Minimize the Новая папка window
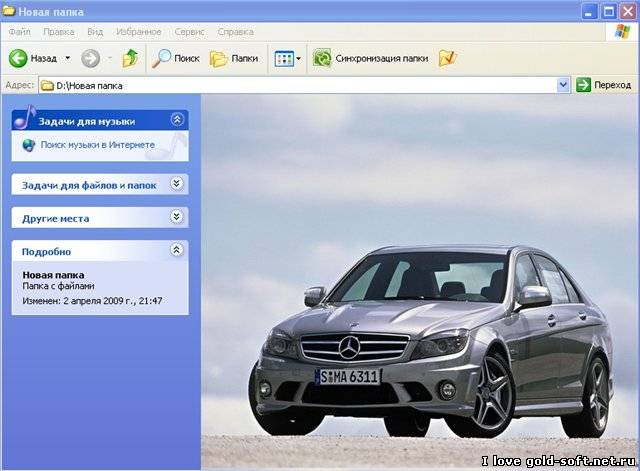640x471 pixels. pos(589,11)
